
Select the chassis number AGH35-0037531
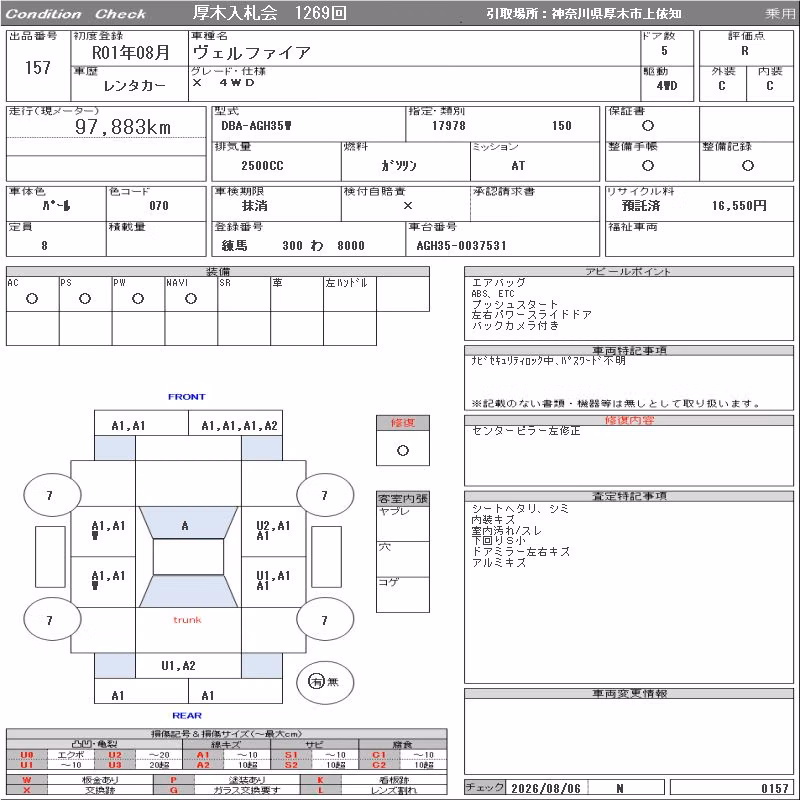(x=461, y=245)
